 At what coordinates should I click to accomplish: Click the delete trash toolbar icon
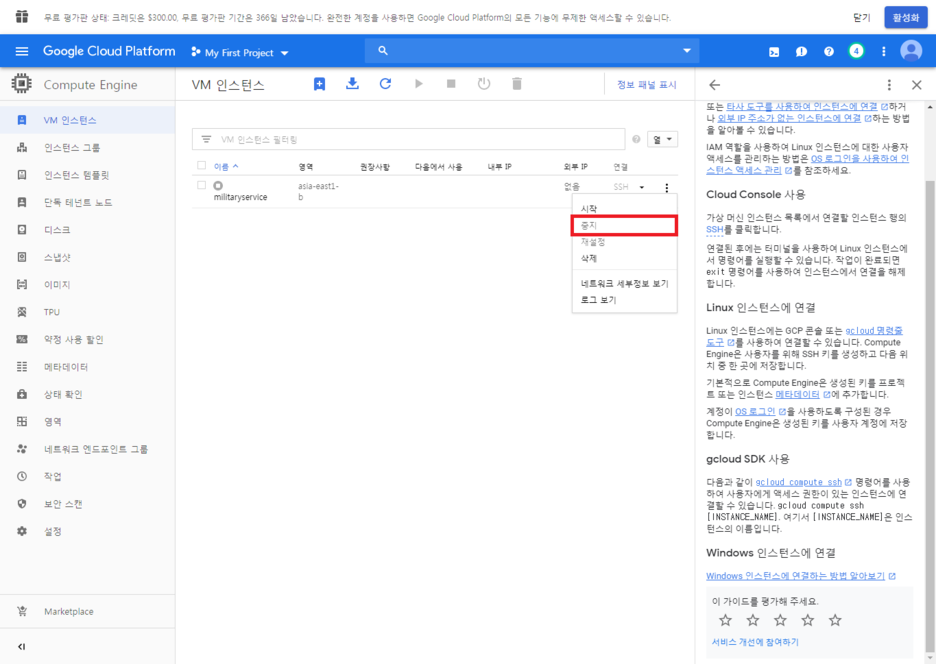(517, 84)
